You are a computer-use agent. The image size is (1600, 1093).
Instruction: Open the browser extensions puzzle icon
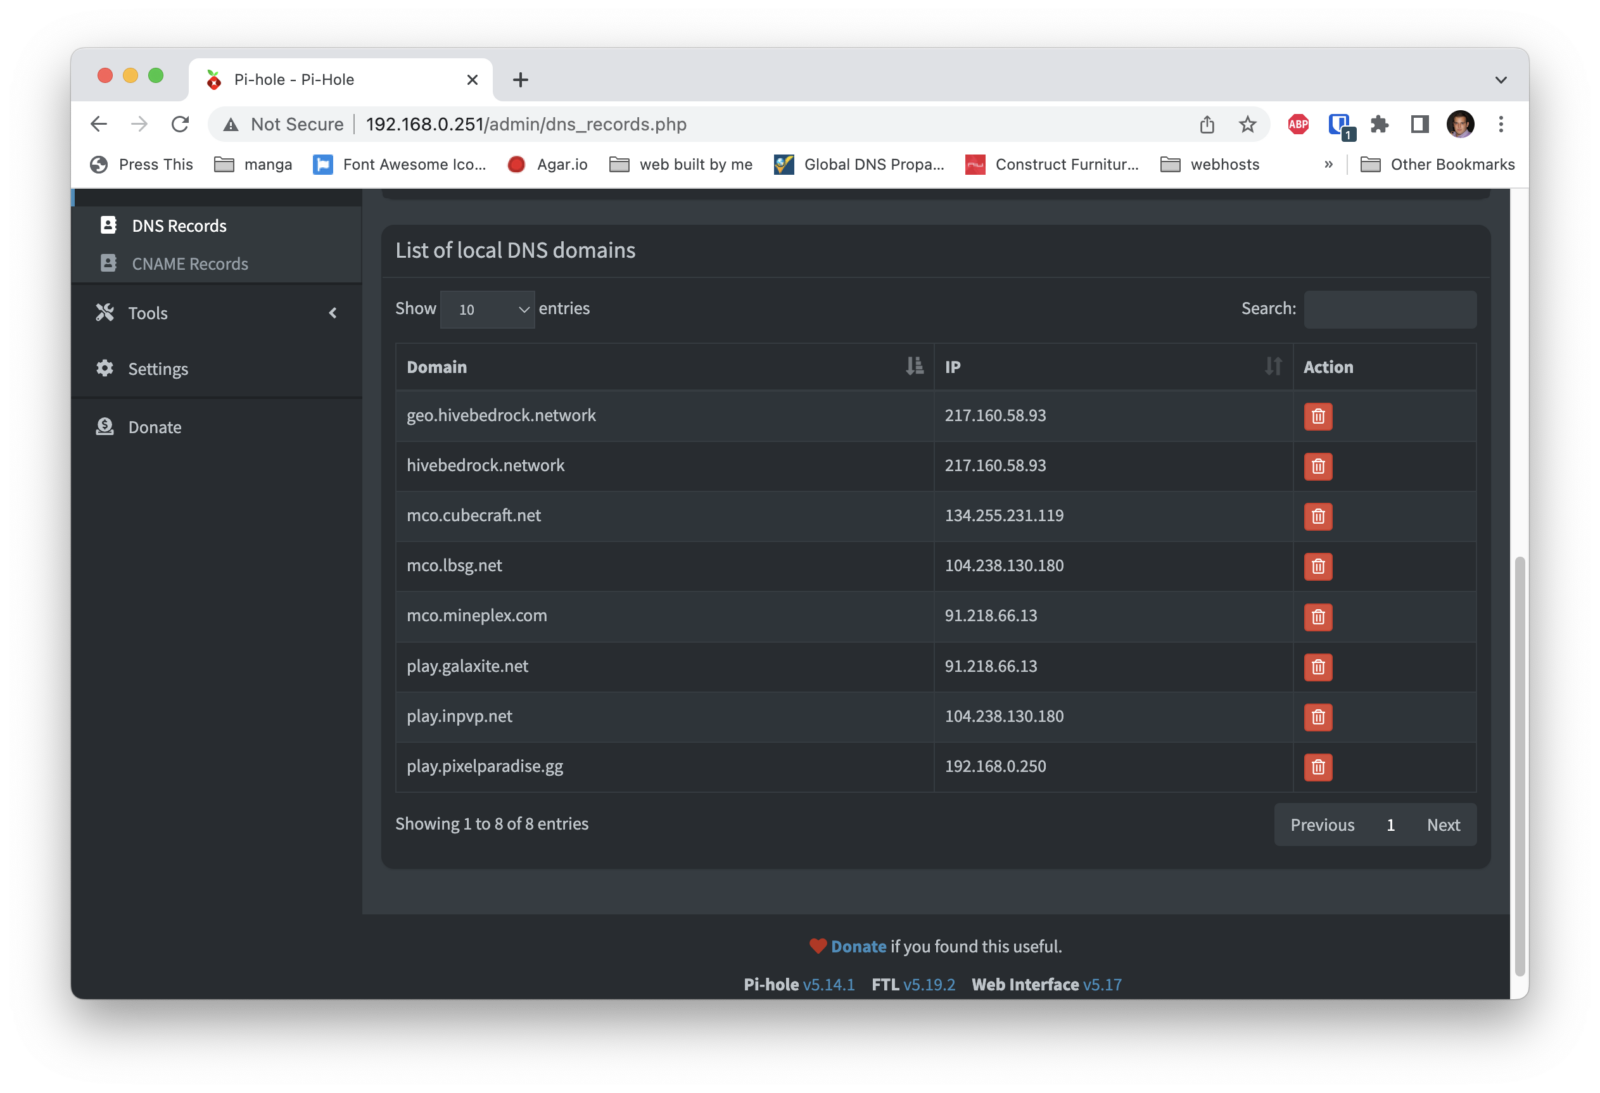coord(1379,124)
